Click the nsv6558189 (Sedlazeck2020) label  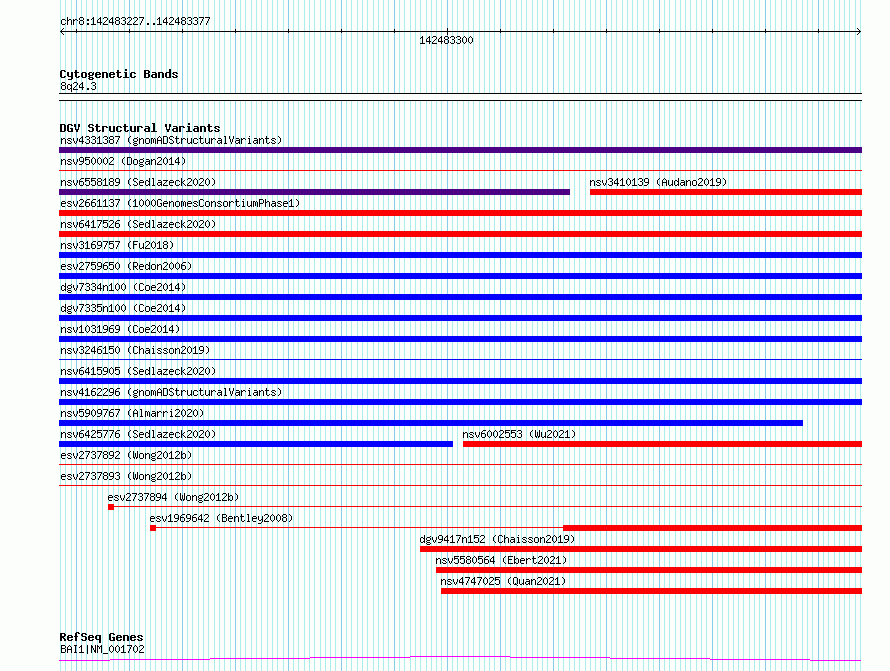pos(138,182)
